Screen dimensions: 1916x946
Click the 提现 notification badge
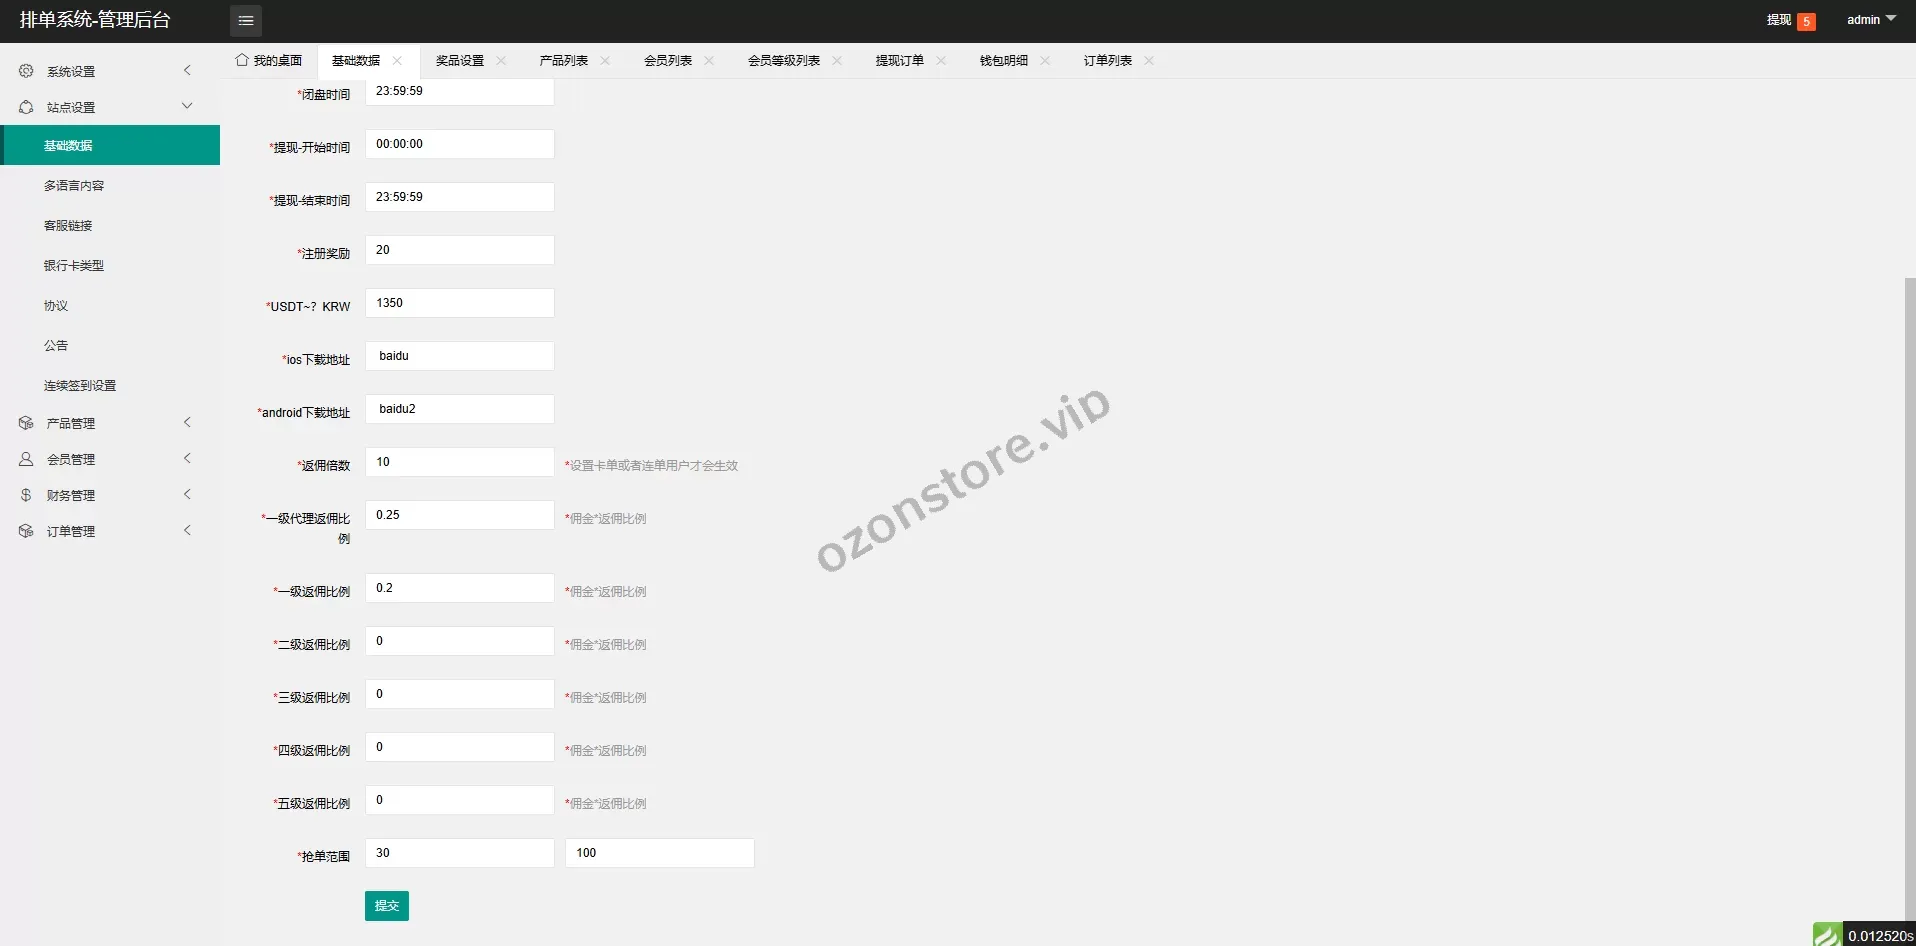(1806, 21)
